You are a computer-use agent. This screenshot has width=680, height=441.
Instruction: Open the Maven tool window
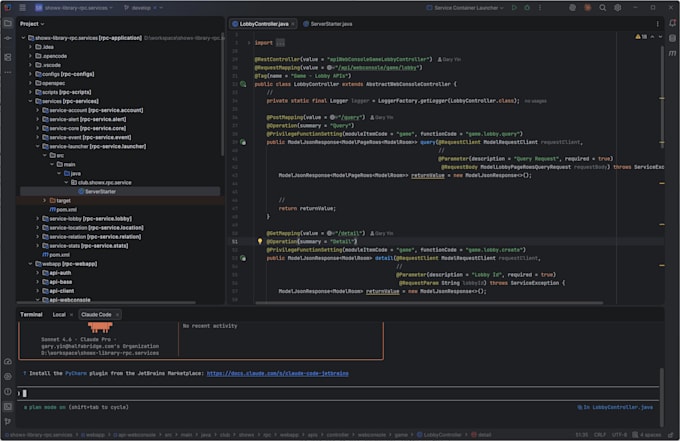(x=672, y=53)
